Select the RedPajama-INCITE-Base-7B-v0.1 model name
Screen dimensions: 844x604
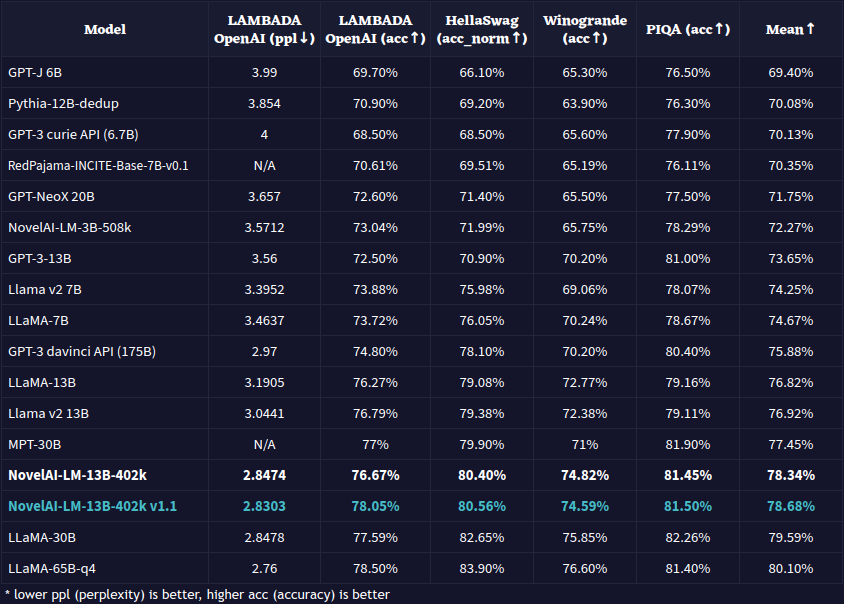(99, 165)
